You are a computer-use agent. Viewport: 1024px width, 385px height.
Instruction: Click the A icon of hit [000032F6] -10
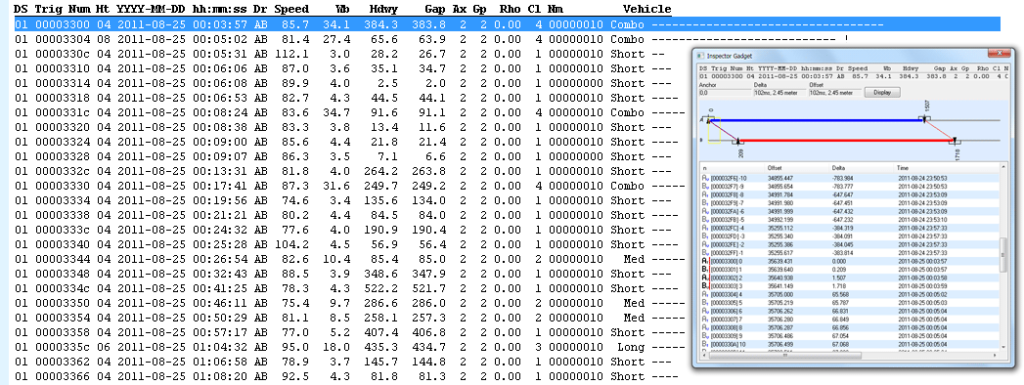coord(705,178)
